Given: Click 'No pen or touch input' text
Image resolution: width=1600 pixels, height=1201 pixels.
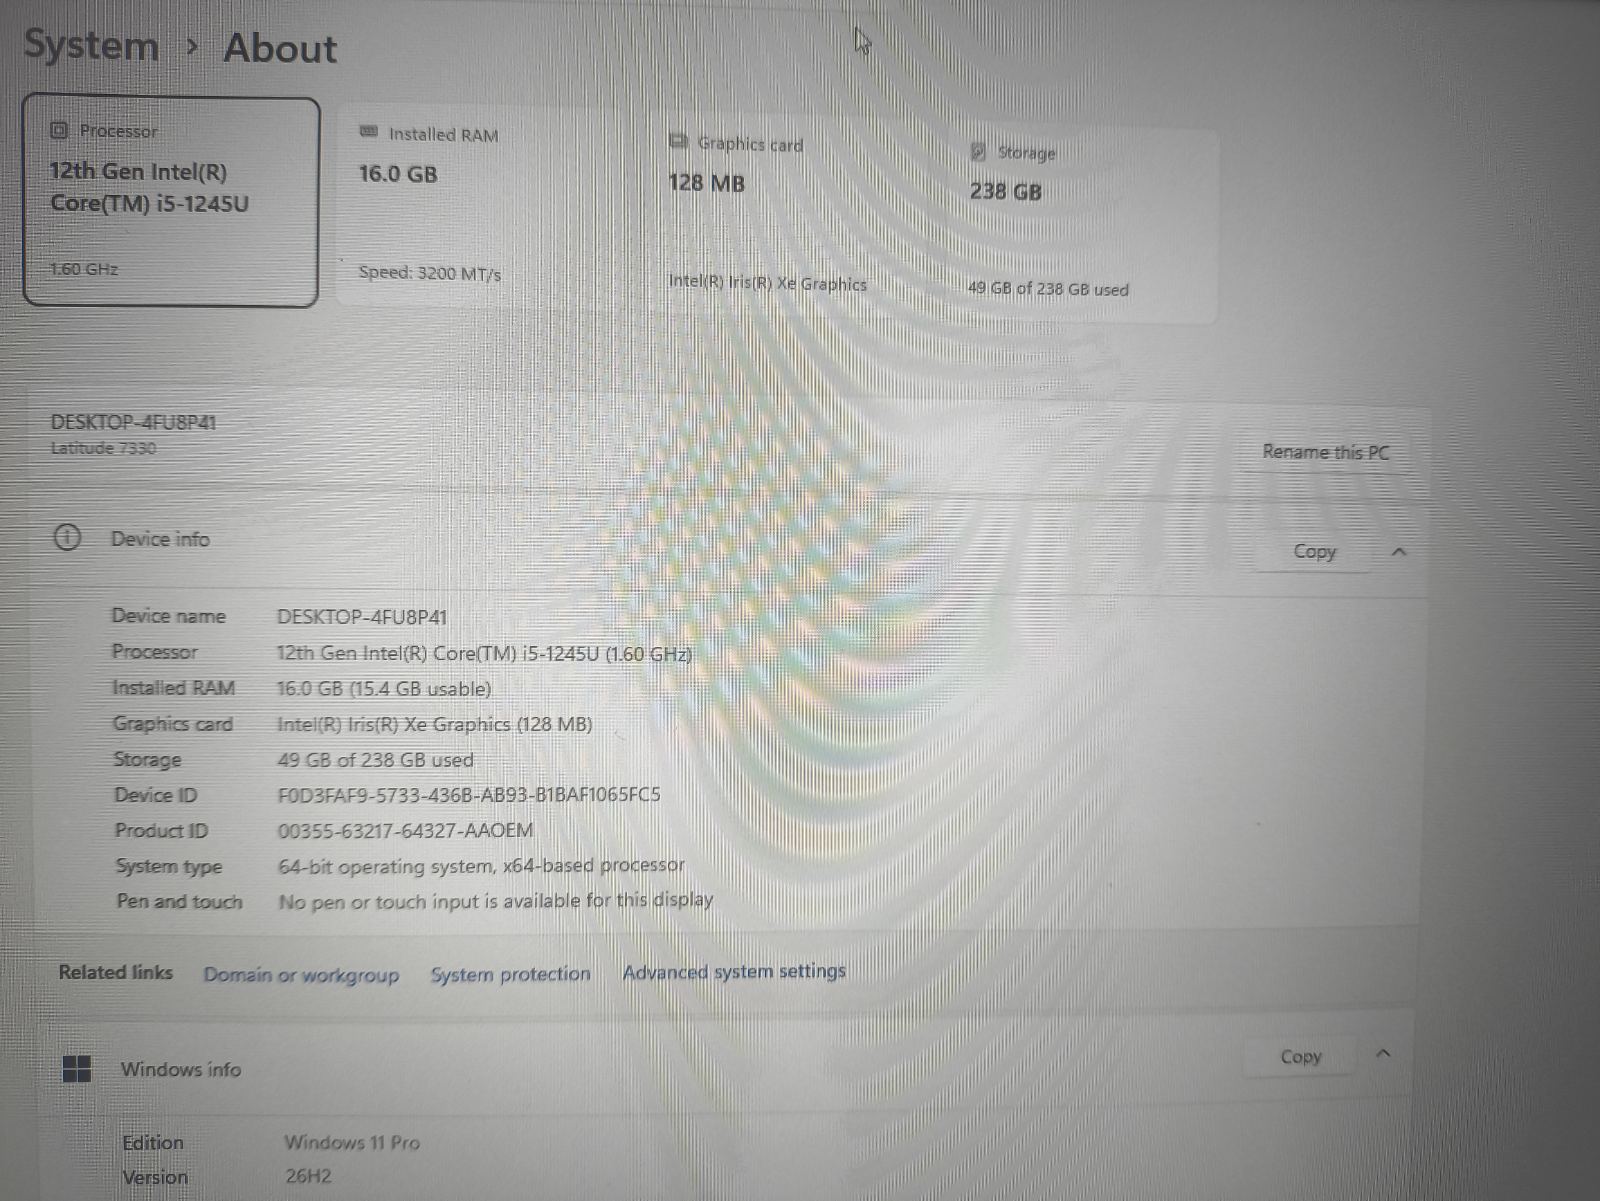Looking at the screenshot, I should 496,901.
